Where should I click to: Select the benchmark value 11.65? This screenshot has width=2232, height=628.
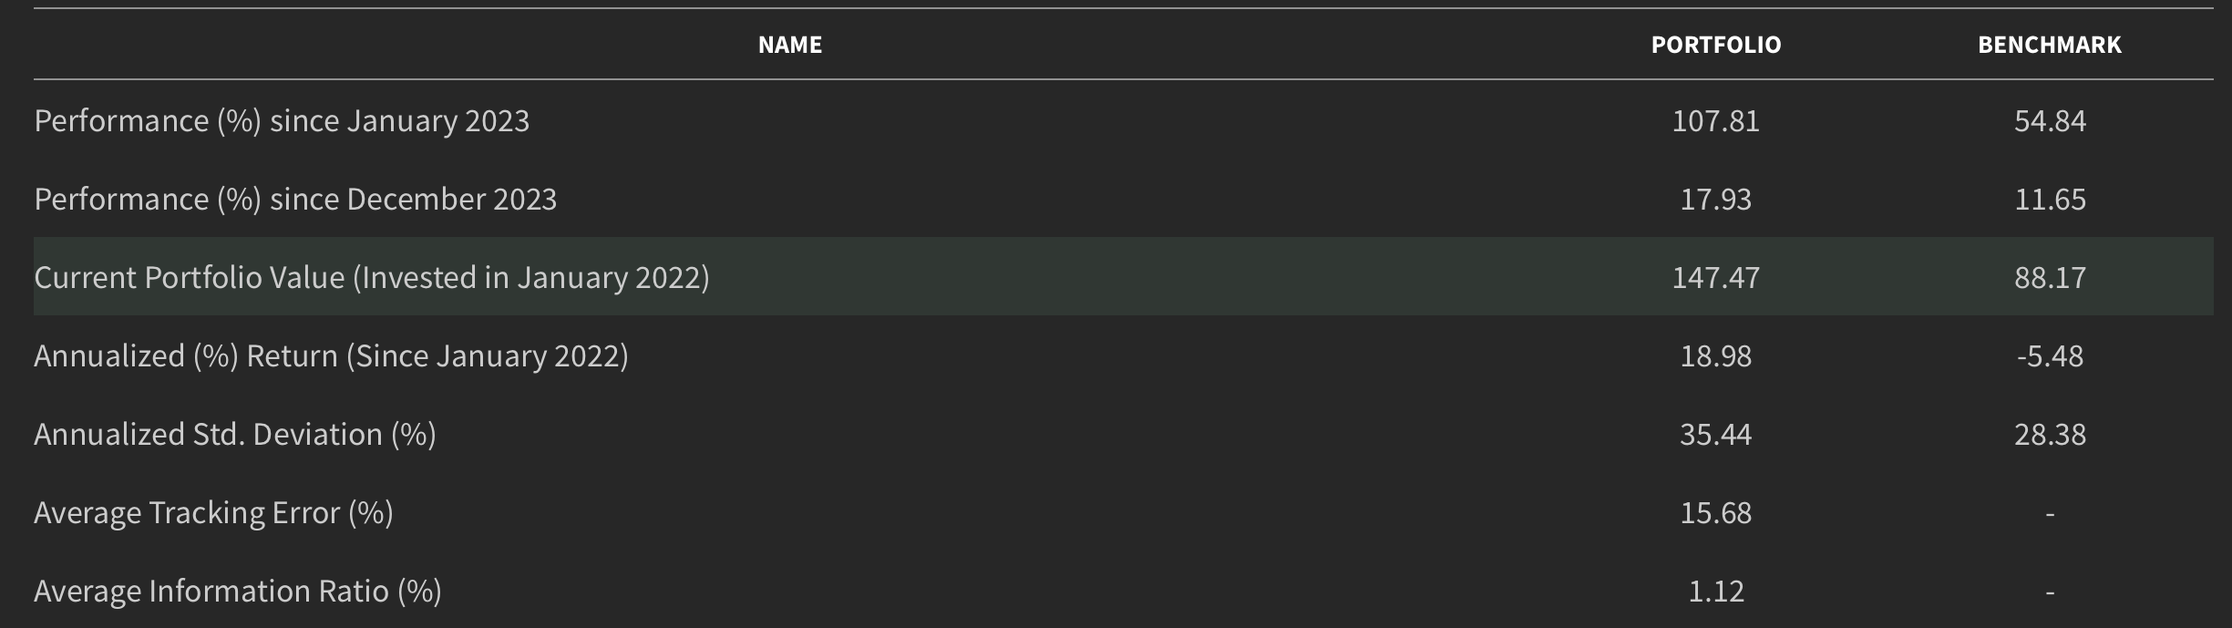click(2050, 199)
